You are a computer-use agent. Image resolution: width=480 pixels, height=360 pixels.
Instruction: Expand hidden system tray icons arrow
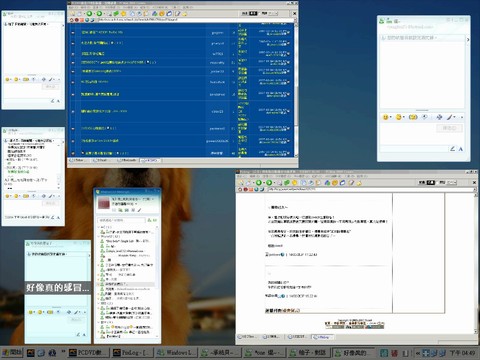point(418,353)
